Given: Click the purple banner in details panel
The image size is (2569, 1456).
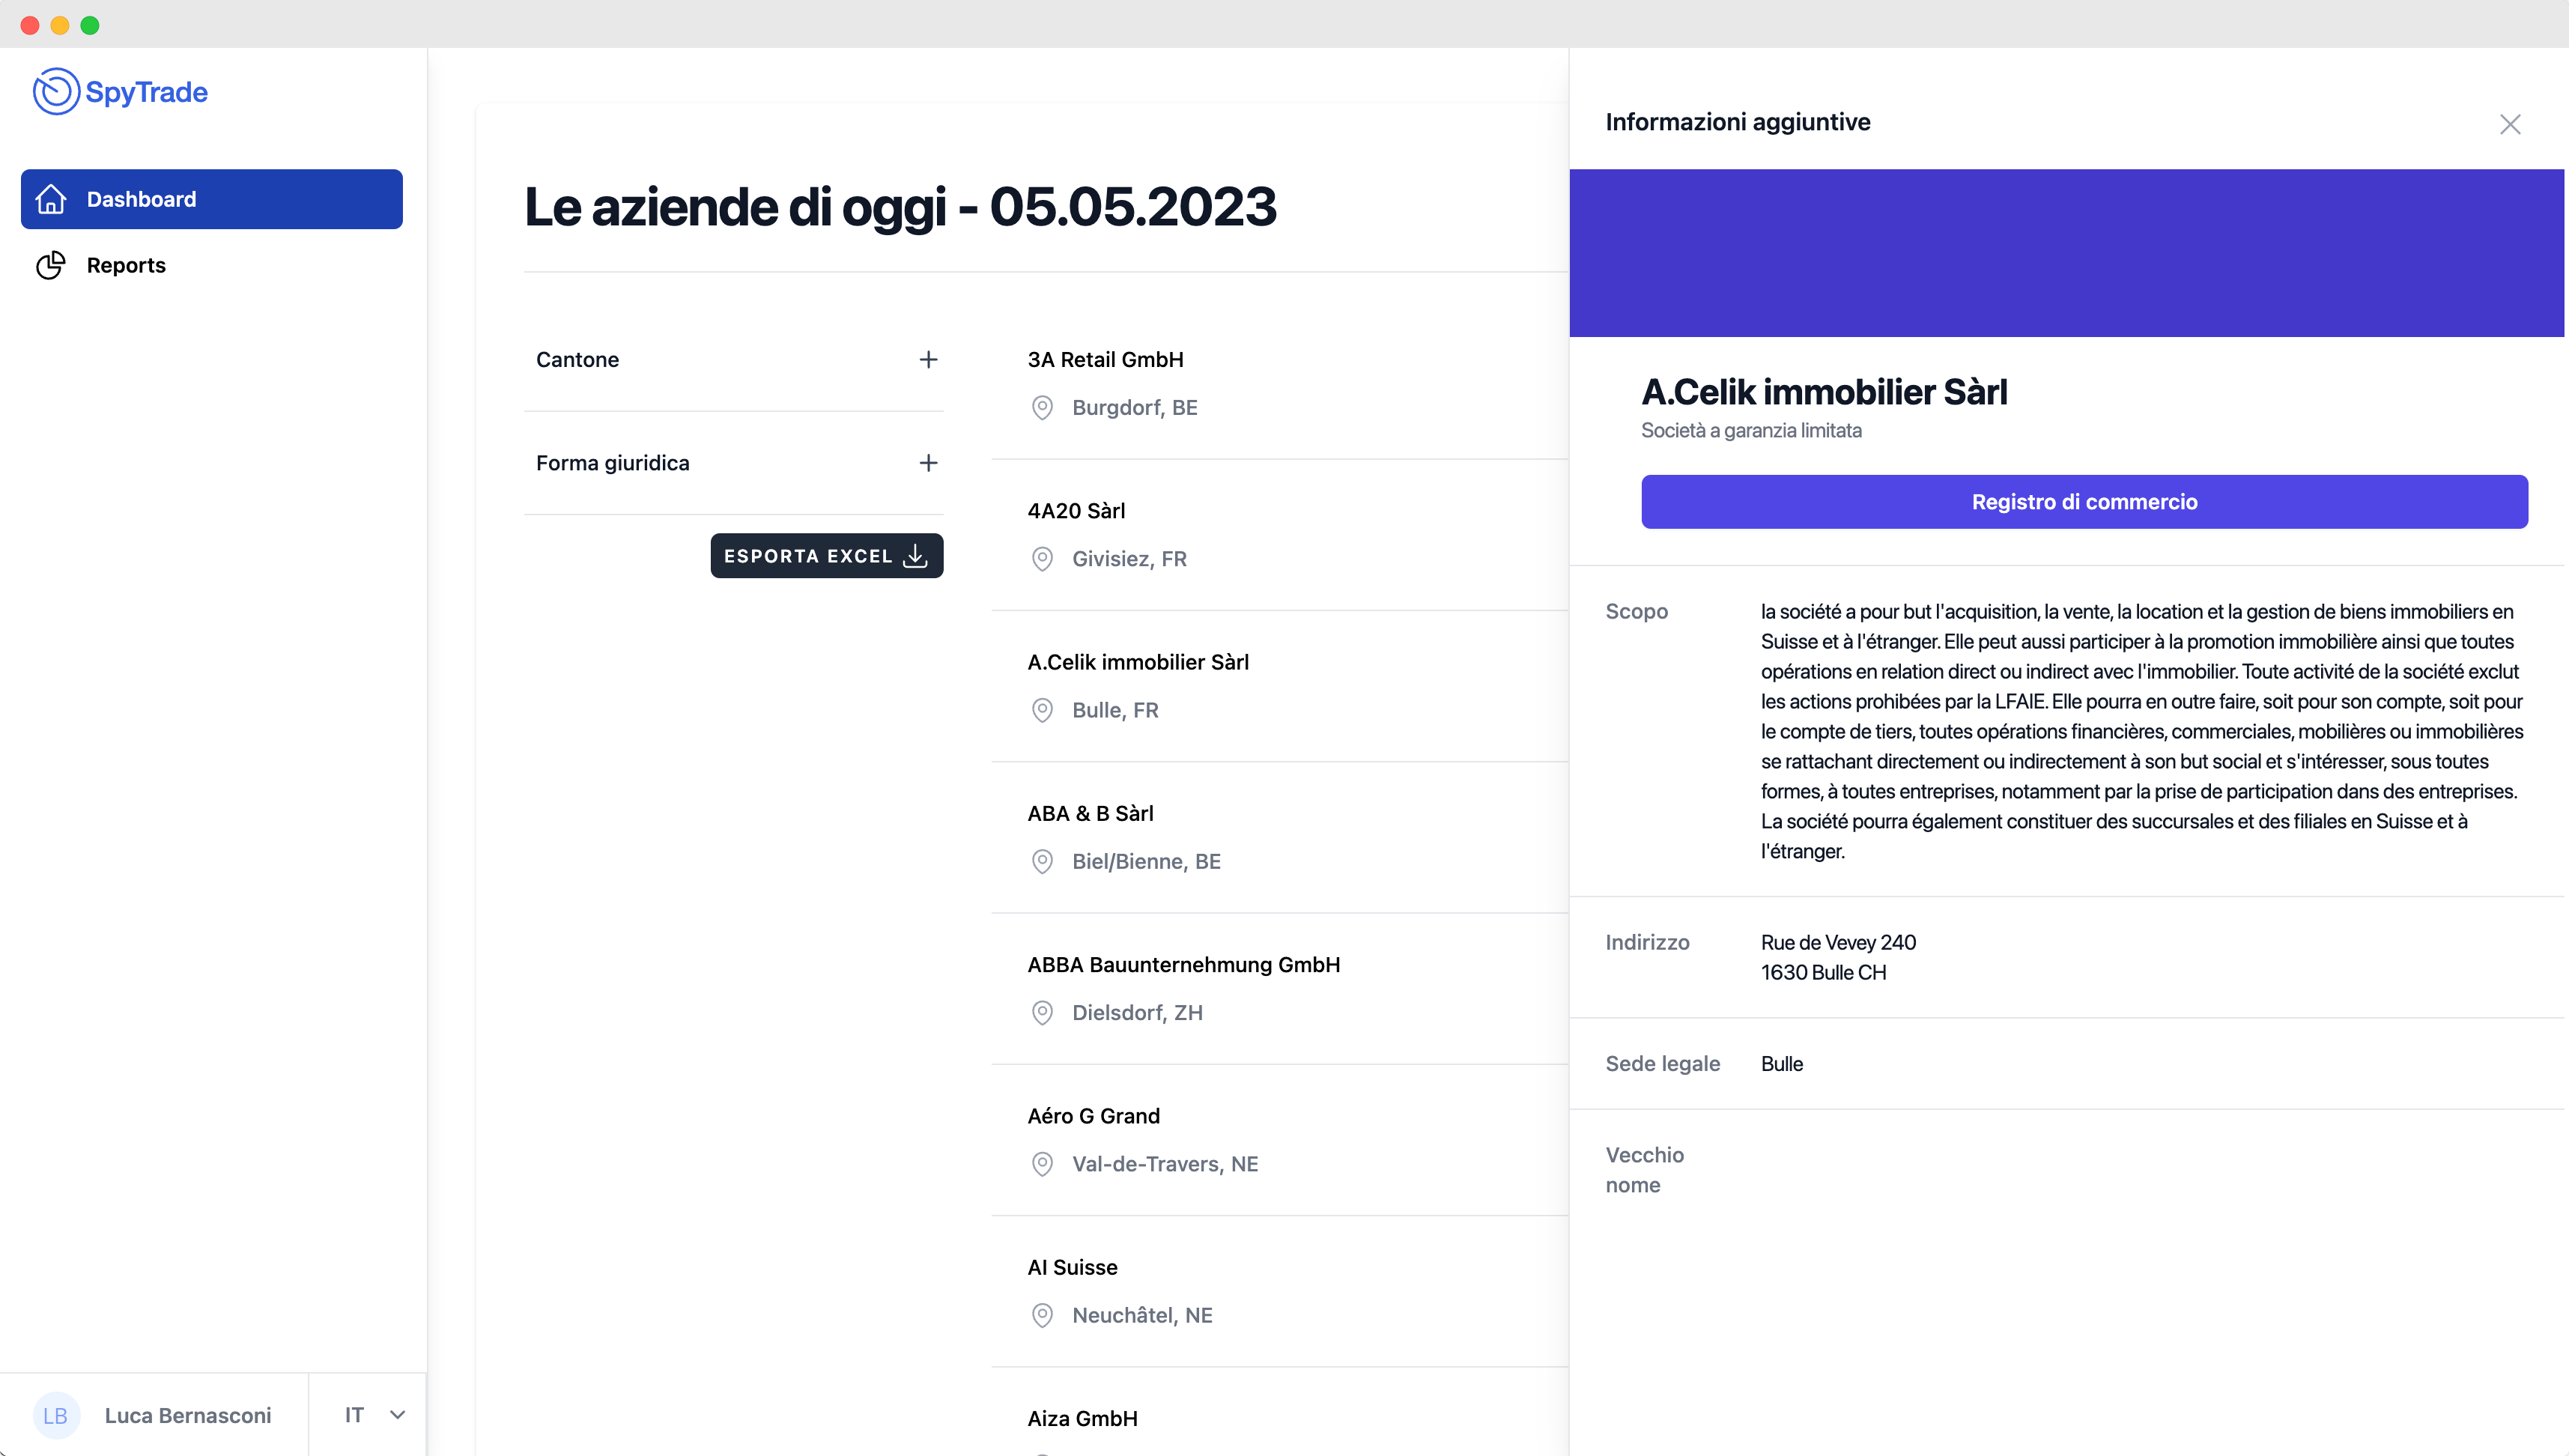Looking at the screenshot, I should click(x=2066, y=253).
